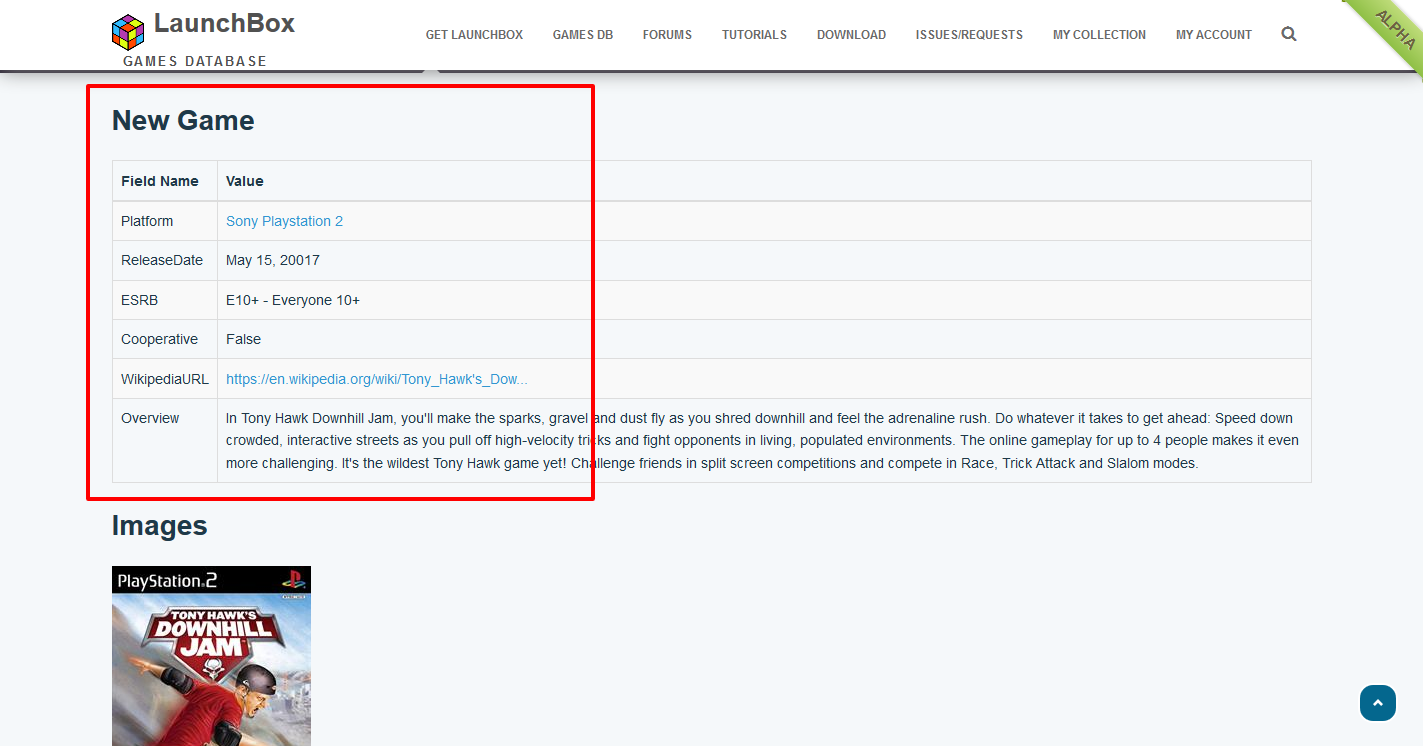Select the May 15, 20017 value
The image size is (1423, 746).
[x=273, y=260]
